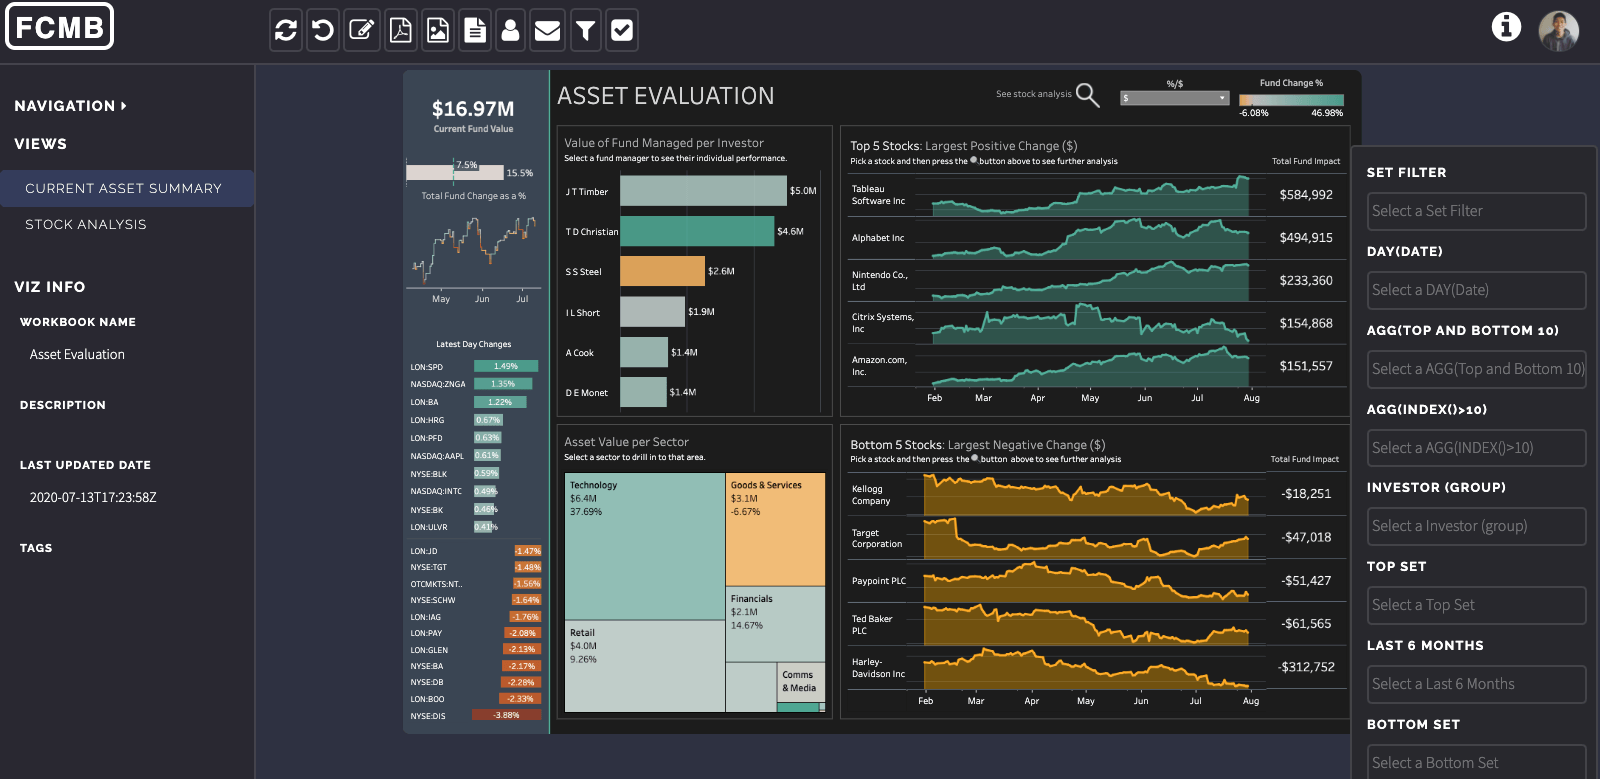
Task: Click the document/data export icon
Action: coord(475,30)
